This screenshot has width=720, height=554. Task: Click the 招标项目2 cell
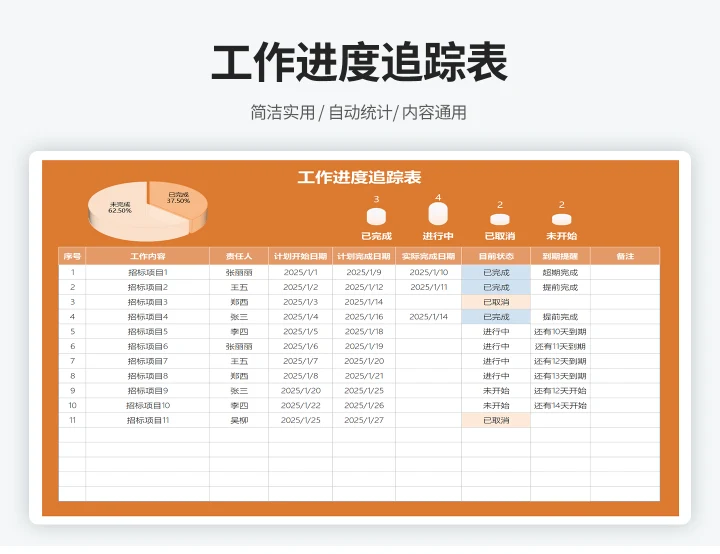(x=147, y=287)
